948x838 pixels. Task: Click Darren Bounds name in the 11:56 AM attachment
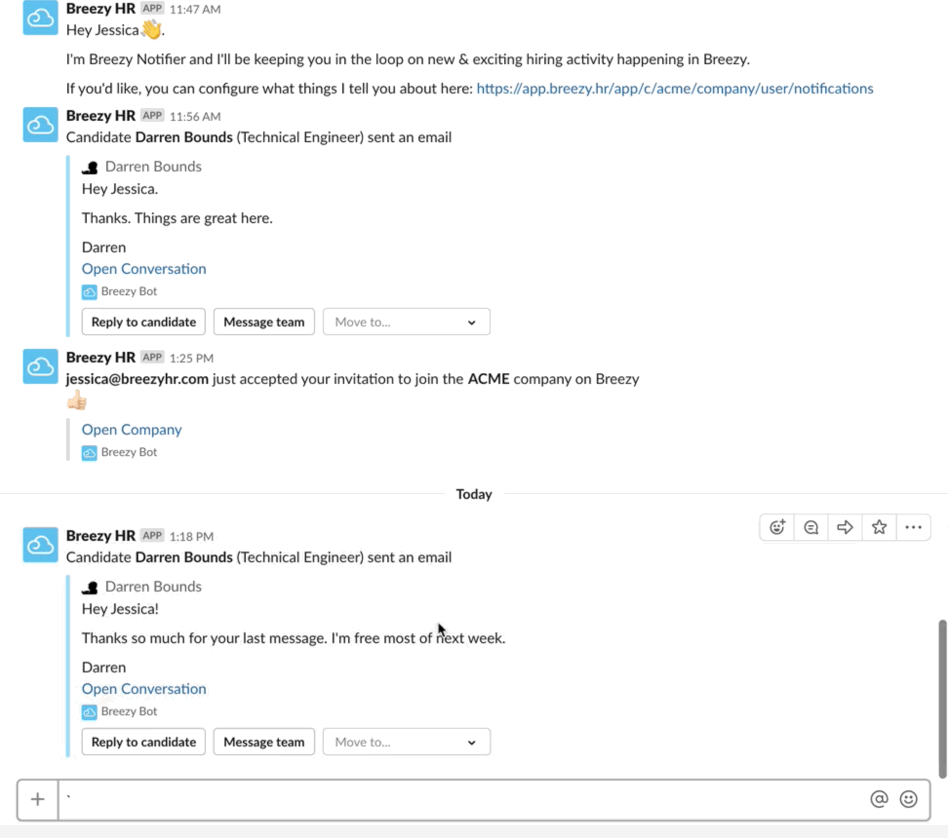154,167
